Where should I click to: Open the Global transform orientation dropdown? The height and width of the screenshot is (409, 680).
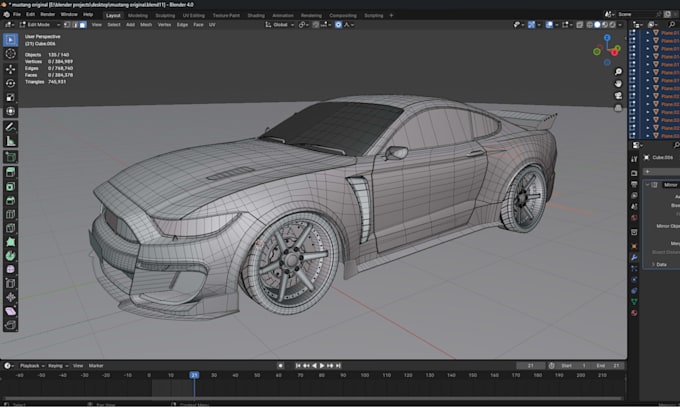coord(280,25)
